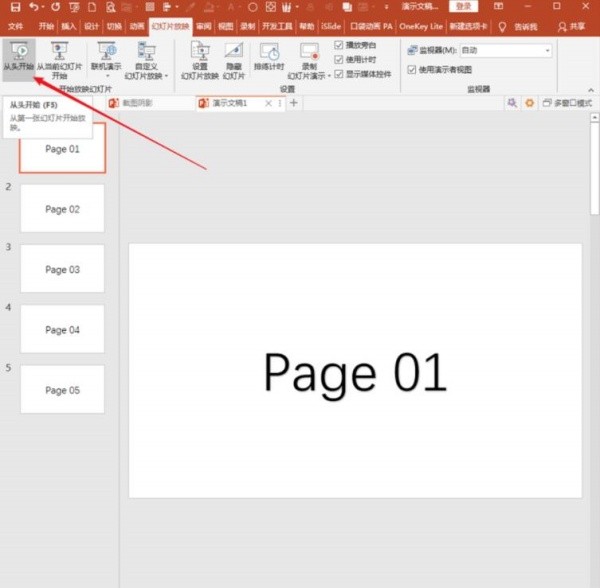The image size is (600, 588).
Task: Click plus icon to add new document tab
Action: pyautogui.click(x=293, y=103)
